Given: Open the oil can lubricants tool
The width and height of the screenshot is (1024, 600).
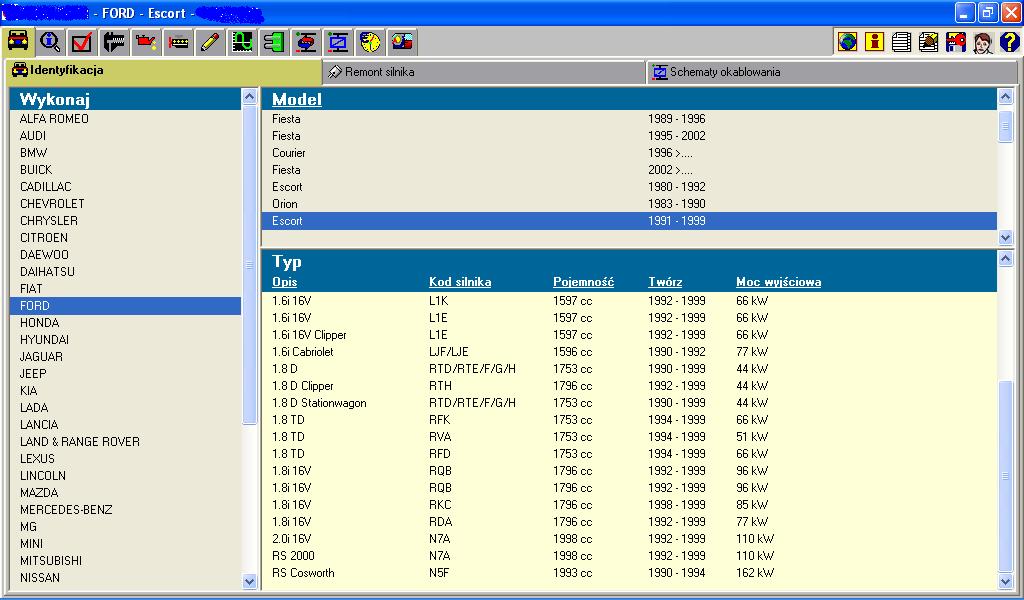Looking at the screenshot, I should coord(146,42).
